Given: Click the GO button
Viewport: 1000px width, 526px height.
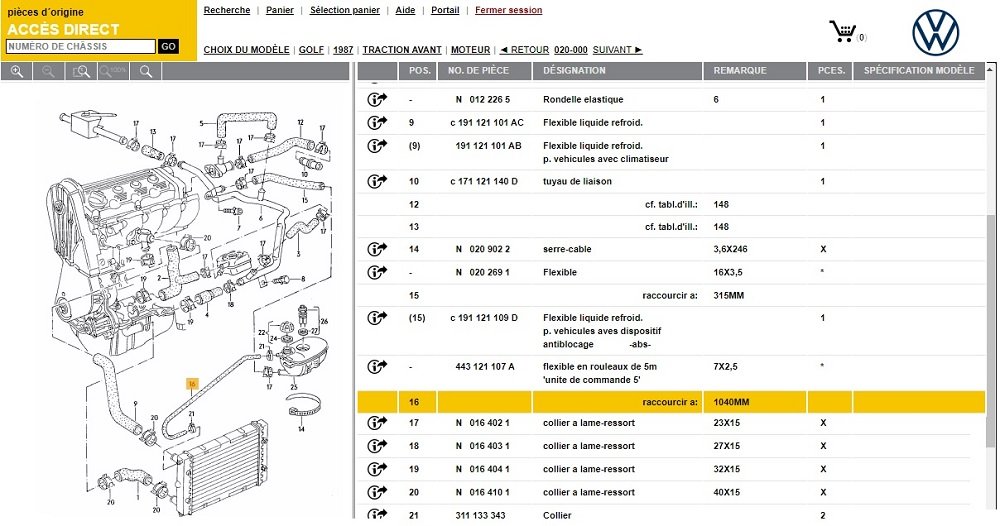Looking at the screenshot, I should pyautogui.click(x=168, y=47).
